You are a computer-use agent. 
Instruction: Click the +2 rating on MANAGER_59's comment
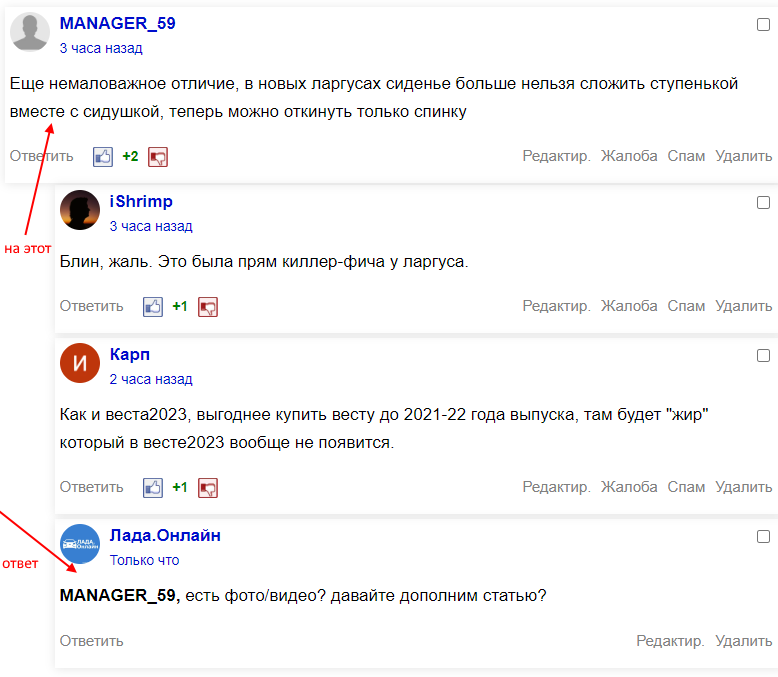pos(130,156)
